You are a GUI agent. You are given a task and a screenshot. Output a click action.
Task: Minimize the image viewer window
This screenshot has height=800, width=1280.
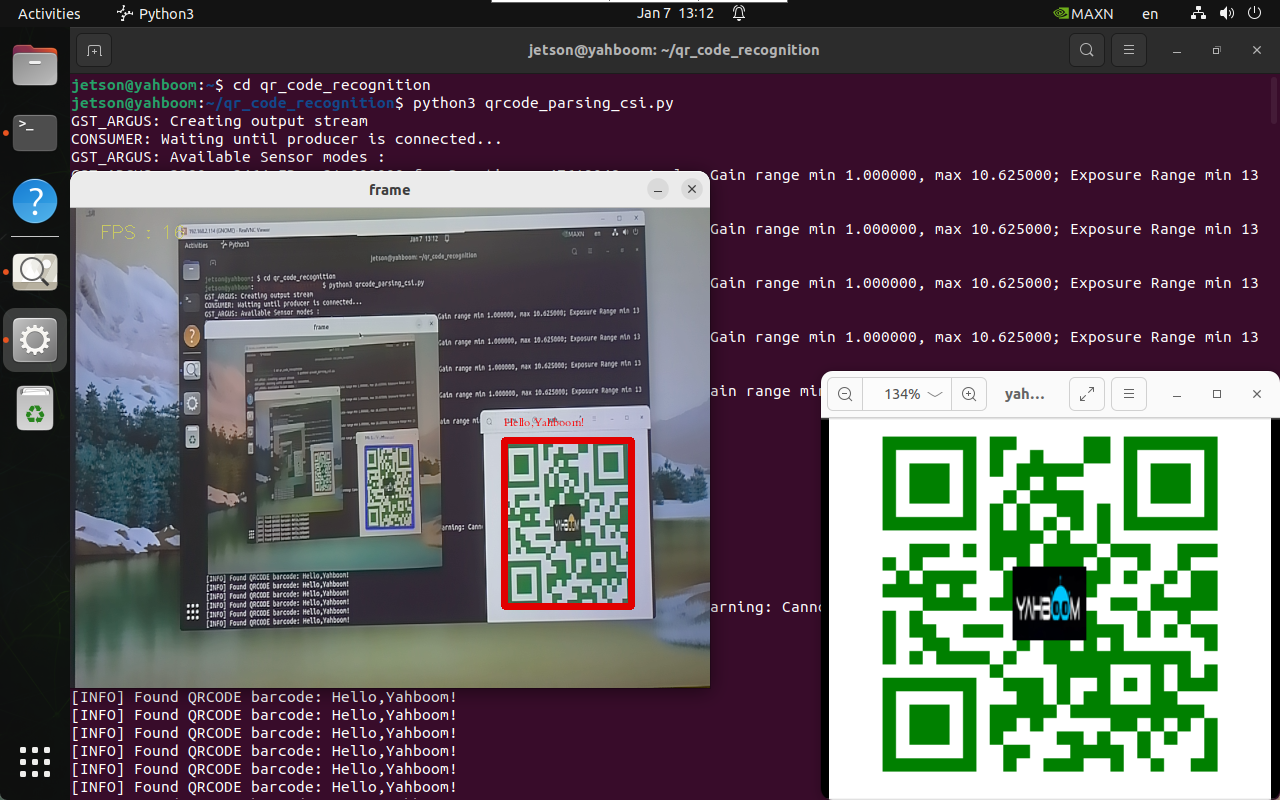(x=1177, y=394)
